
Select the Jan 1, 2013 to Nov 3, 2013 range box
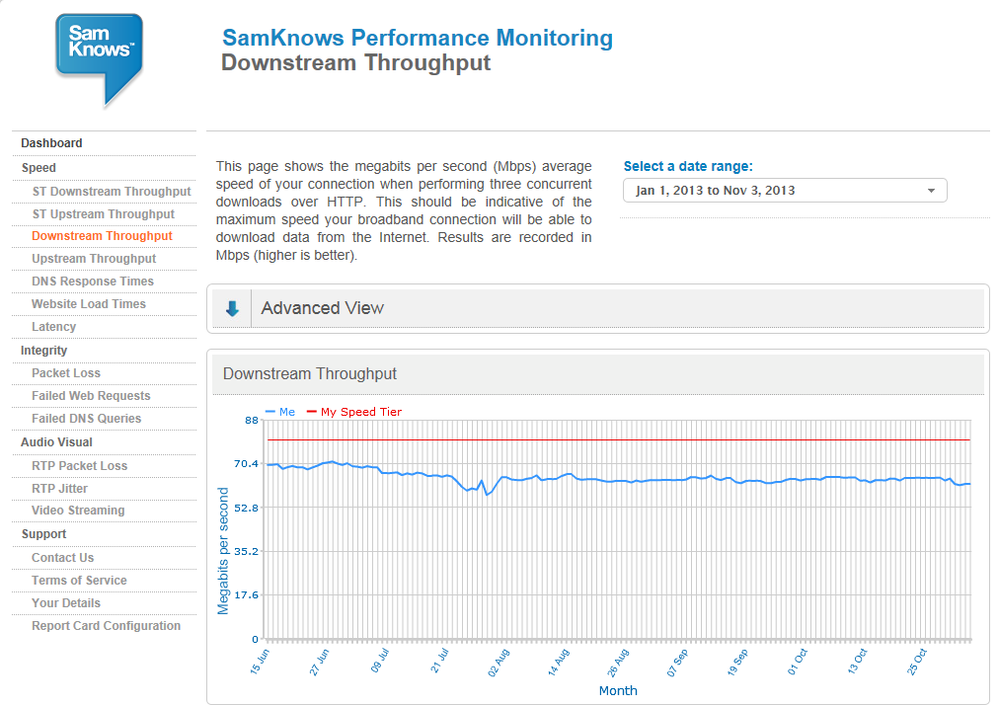coord(785,190)
